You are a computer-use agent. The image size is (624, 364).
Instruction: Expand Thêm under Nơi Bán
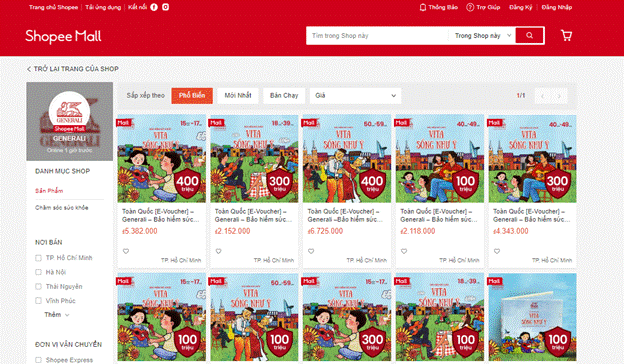[57, 315]
